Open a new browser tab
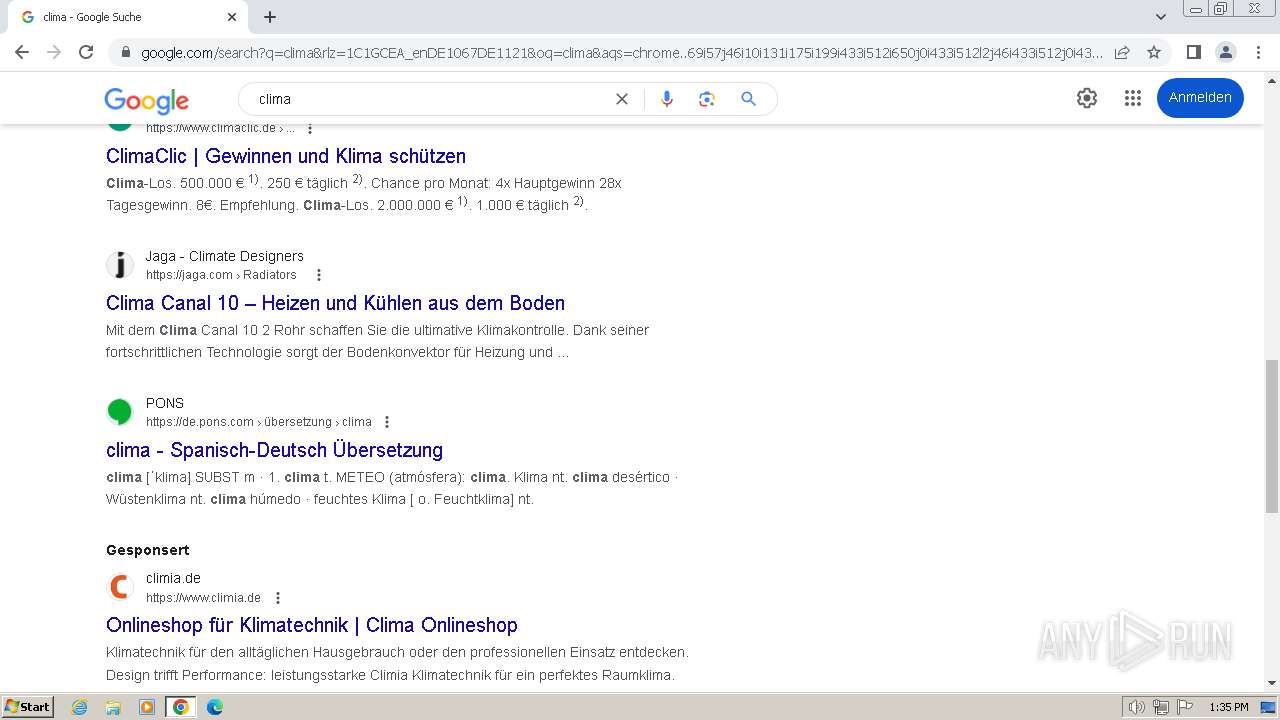 270,17
